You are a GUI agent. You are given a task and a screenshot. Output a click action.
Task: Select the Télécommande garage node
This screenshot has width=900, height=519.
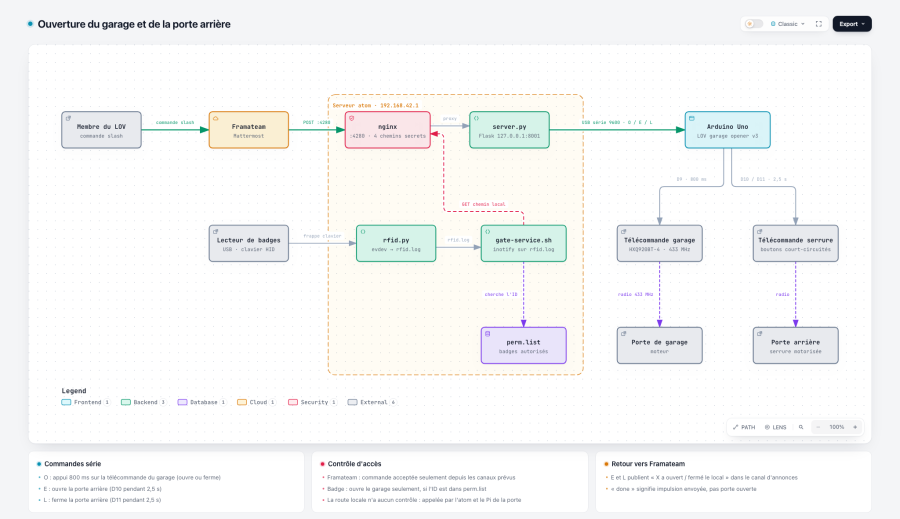(x=660, y=243)
